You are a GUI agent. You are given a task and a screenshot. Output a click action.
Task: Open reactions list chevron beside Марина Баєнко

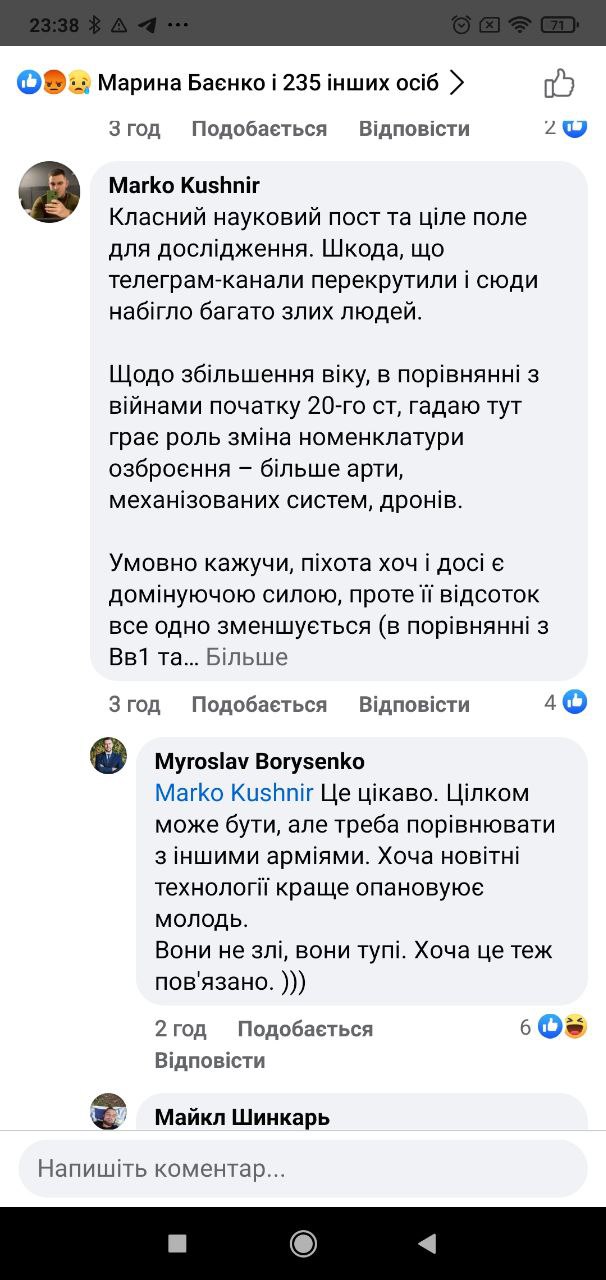point(457,83)
